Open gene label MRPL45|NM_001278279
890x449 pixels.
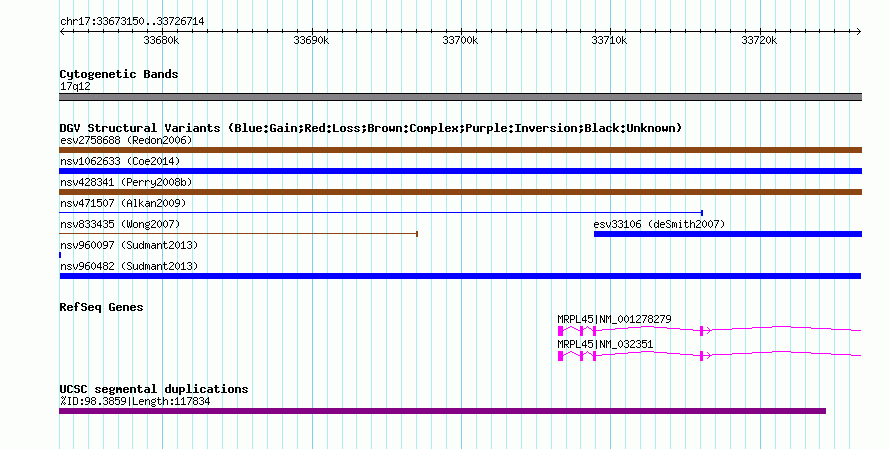pos(614,320)
